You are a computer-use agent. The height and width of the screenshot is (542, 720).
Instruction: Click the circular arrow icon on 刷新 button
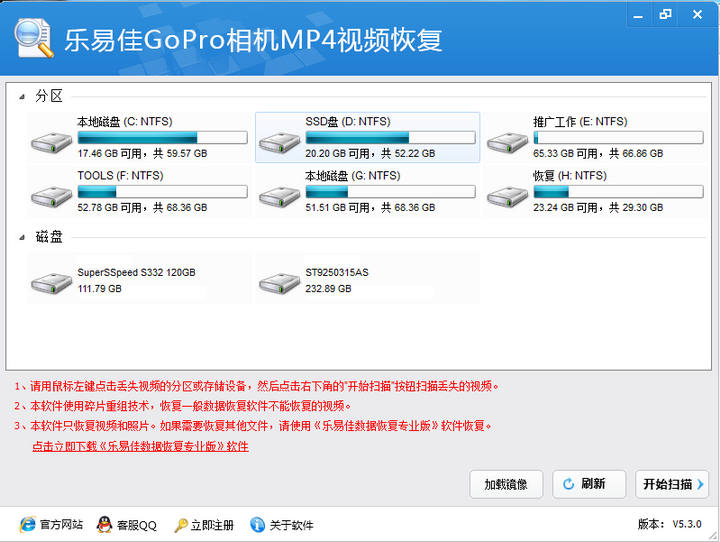[x=568, y=484]
